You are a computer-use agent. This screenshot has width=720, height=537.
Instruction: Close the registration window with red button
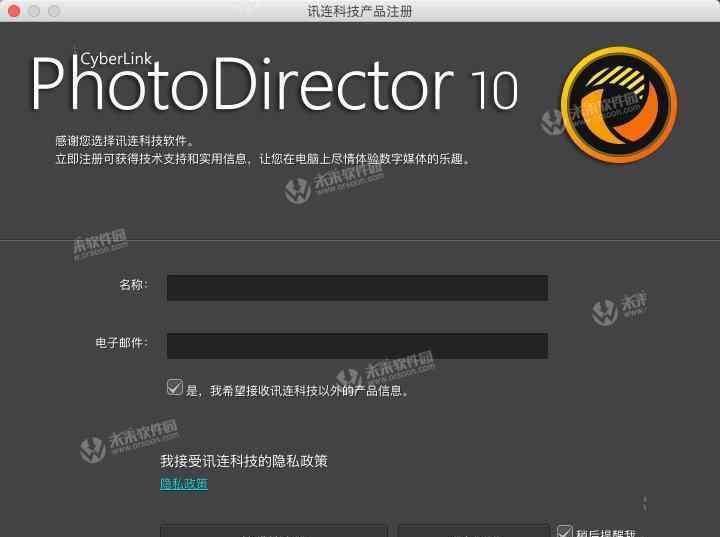pyautogui.click(x=14, y=11)
